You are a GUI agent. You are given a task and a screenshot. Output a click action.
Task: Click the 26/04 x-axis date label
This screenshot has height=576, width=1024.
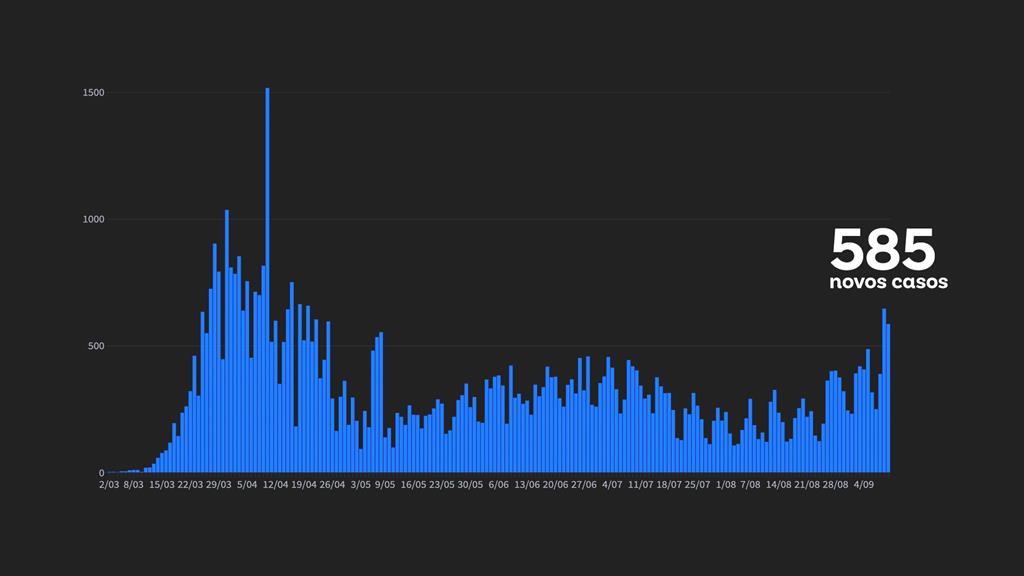(x=332, y=485)
